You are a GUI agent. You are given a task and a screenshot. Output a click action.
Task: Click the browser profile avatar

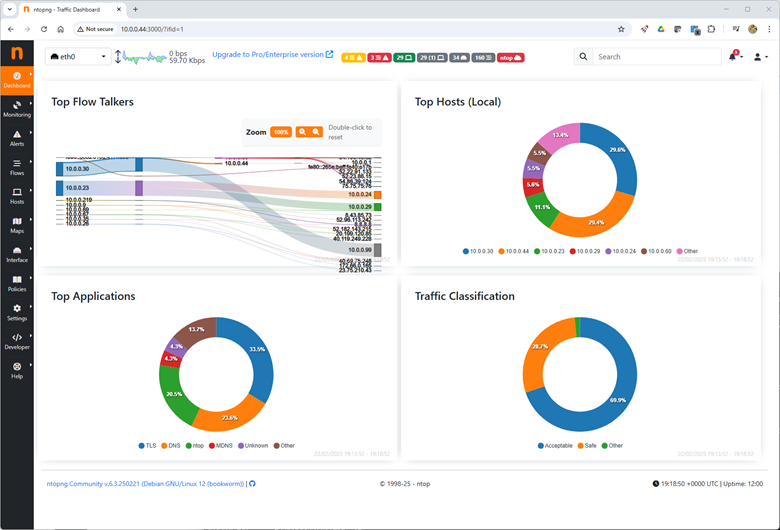[753, 29]
